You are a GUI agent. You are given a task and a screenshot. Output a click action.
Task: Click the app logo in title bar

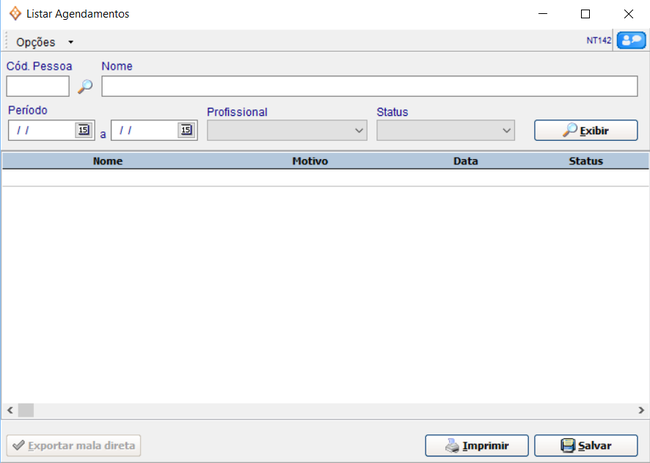click(14, 14)
